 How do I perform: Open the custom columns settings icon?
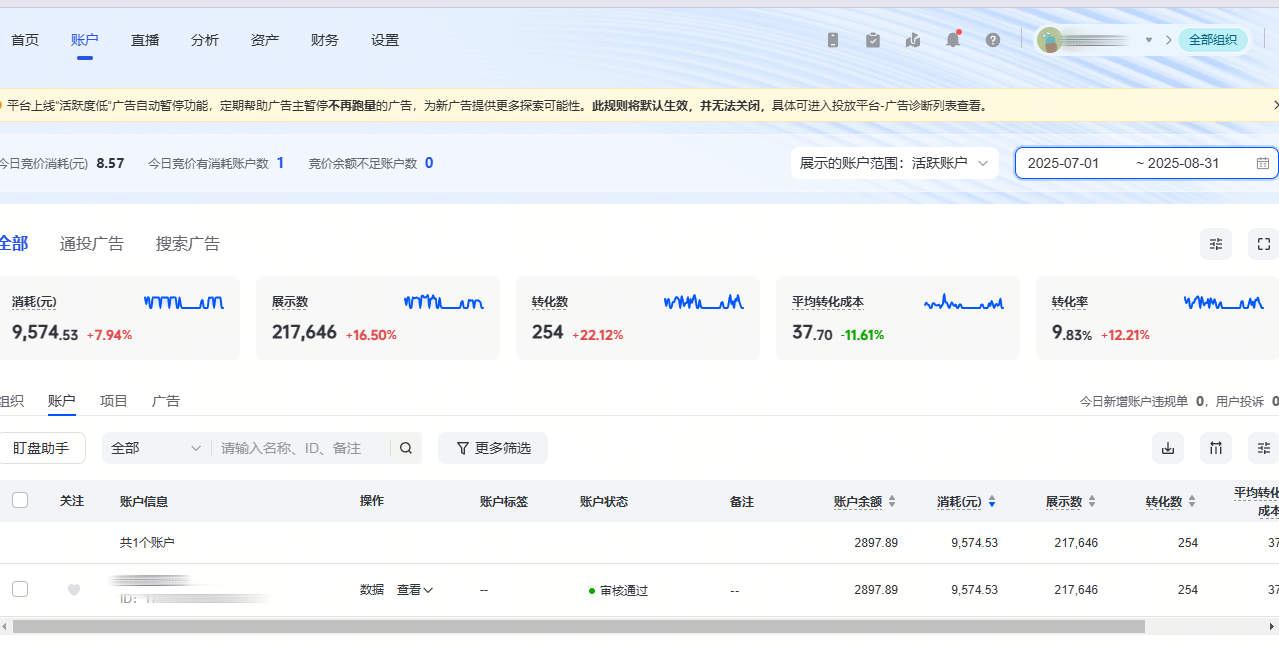click(1263, 448)
